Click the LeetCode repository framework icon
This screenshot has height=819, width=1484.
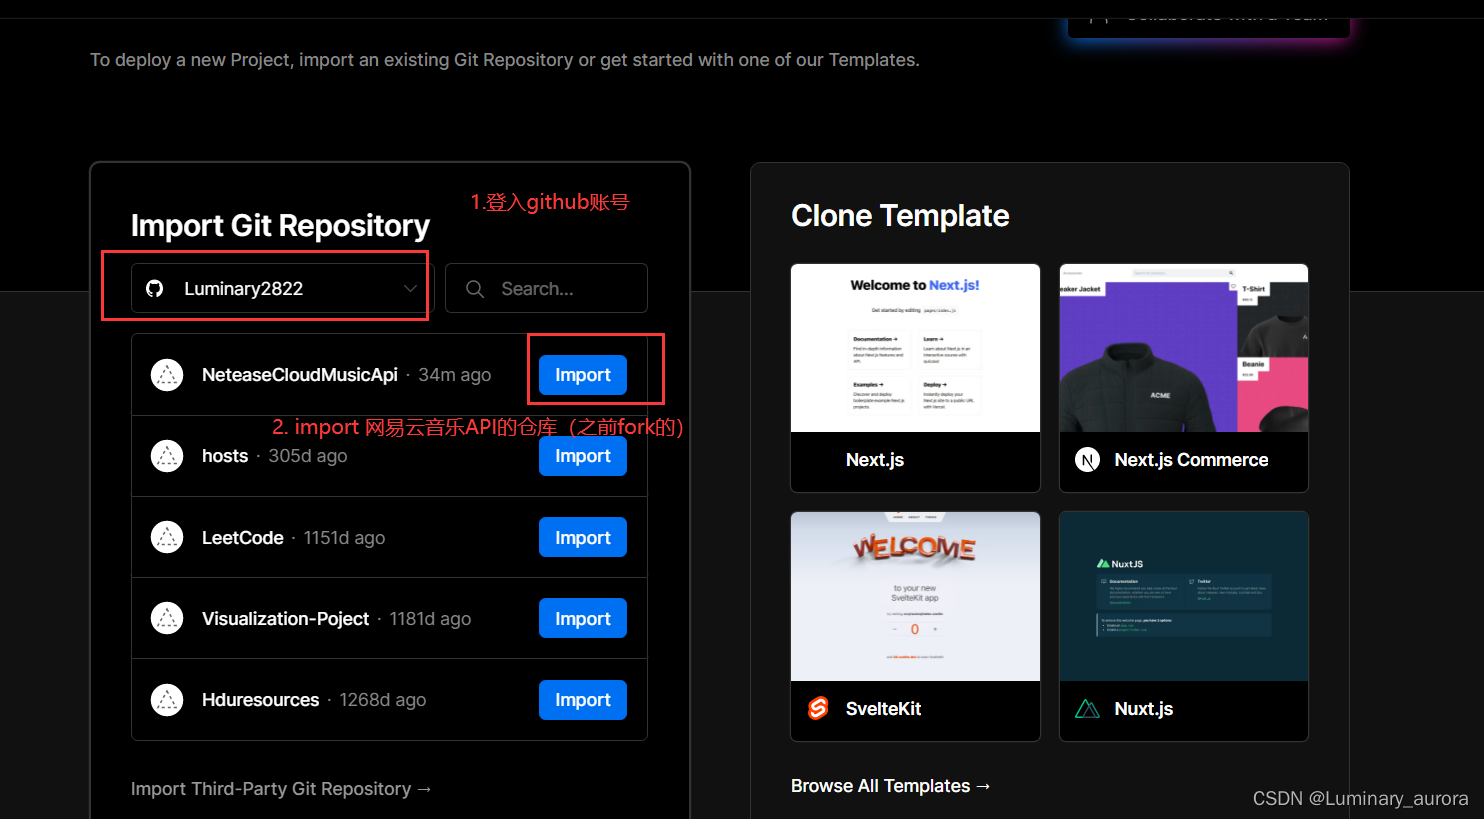pyautogui.click(x=167, y=537)
